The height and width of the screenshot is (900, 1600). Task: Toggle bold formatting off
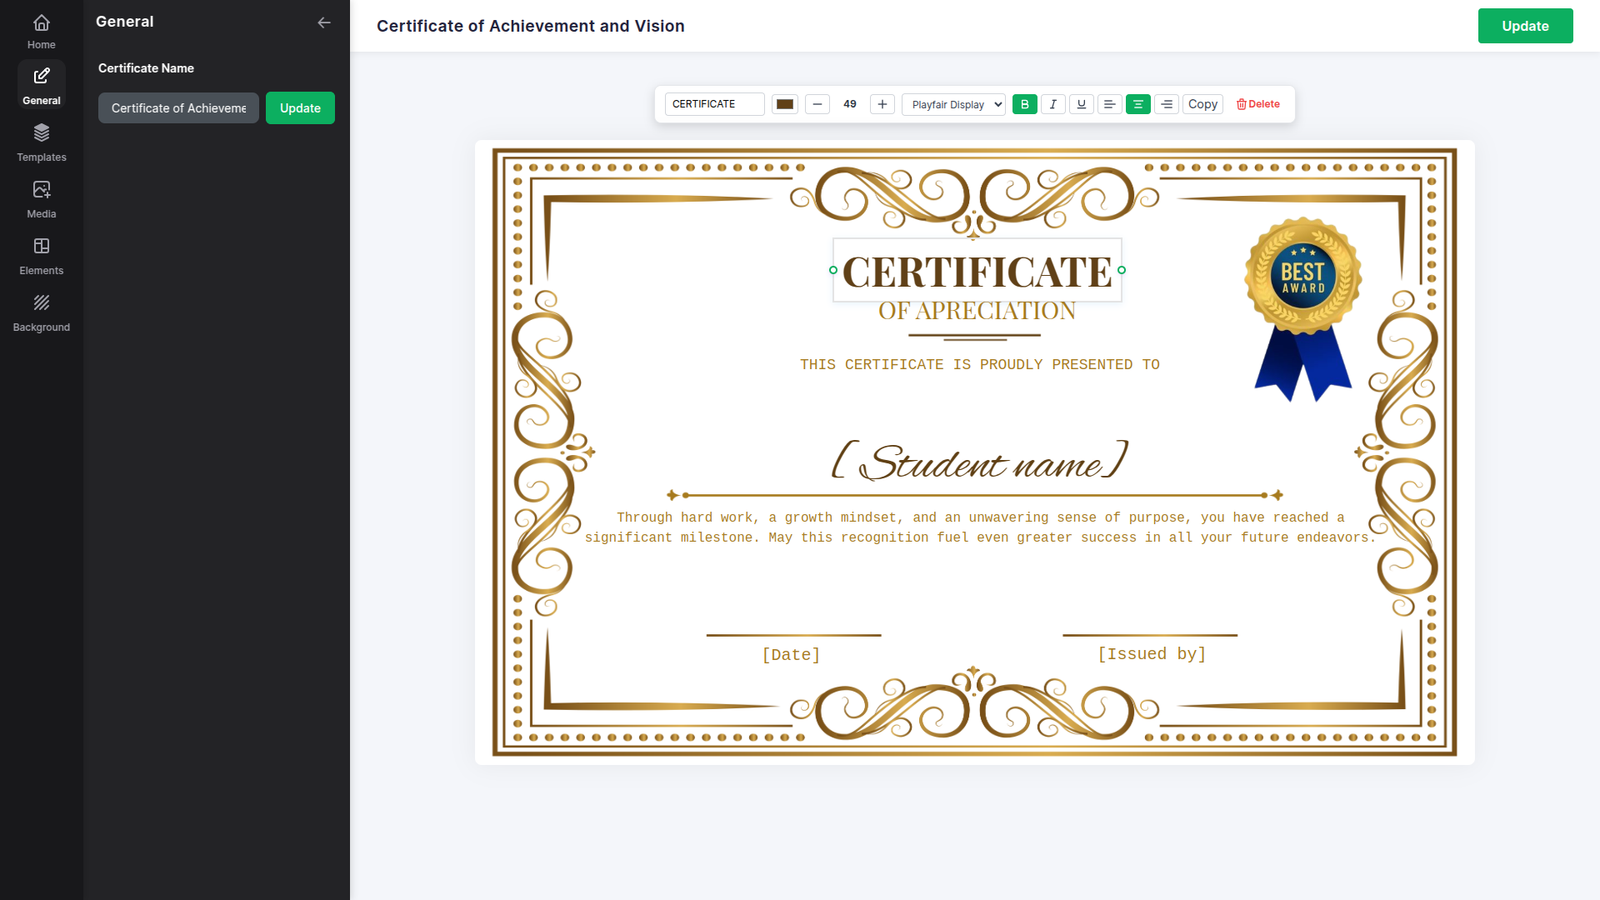(x=1024, y=104)
